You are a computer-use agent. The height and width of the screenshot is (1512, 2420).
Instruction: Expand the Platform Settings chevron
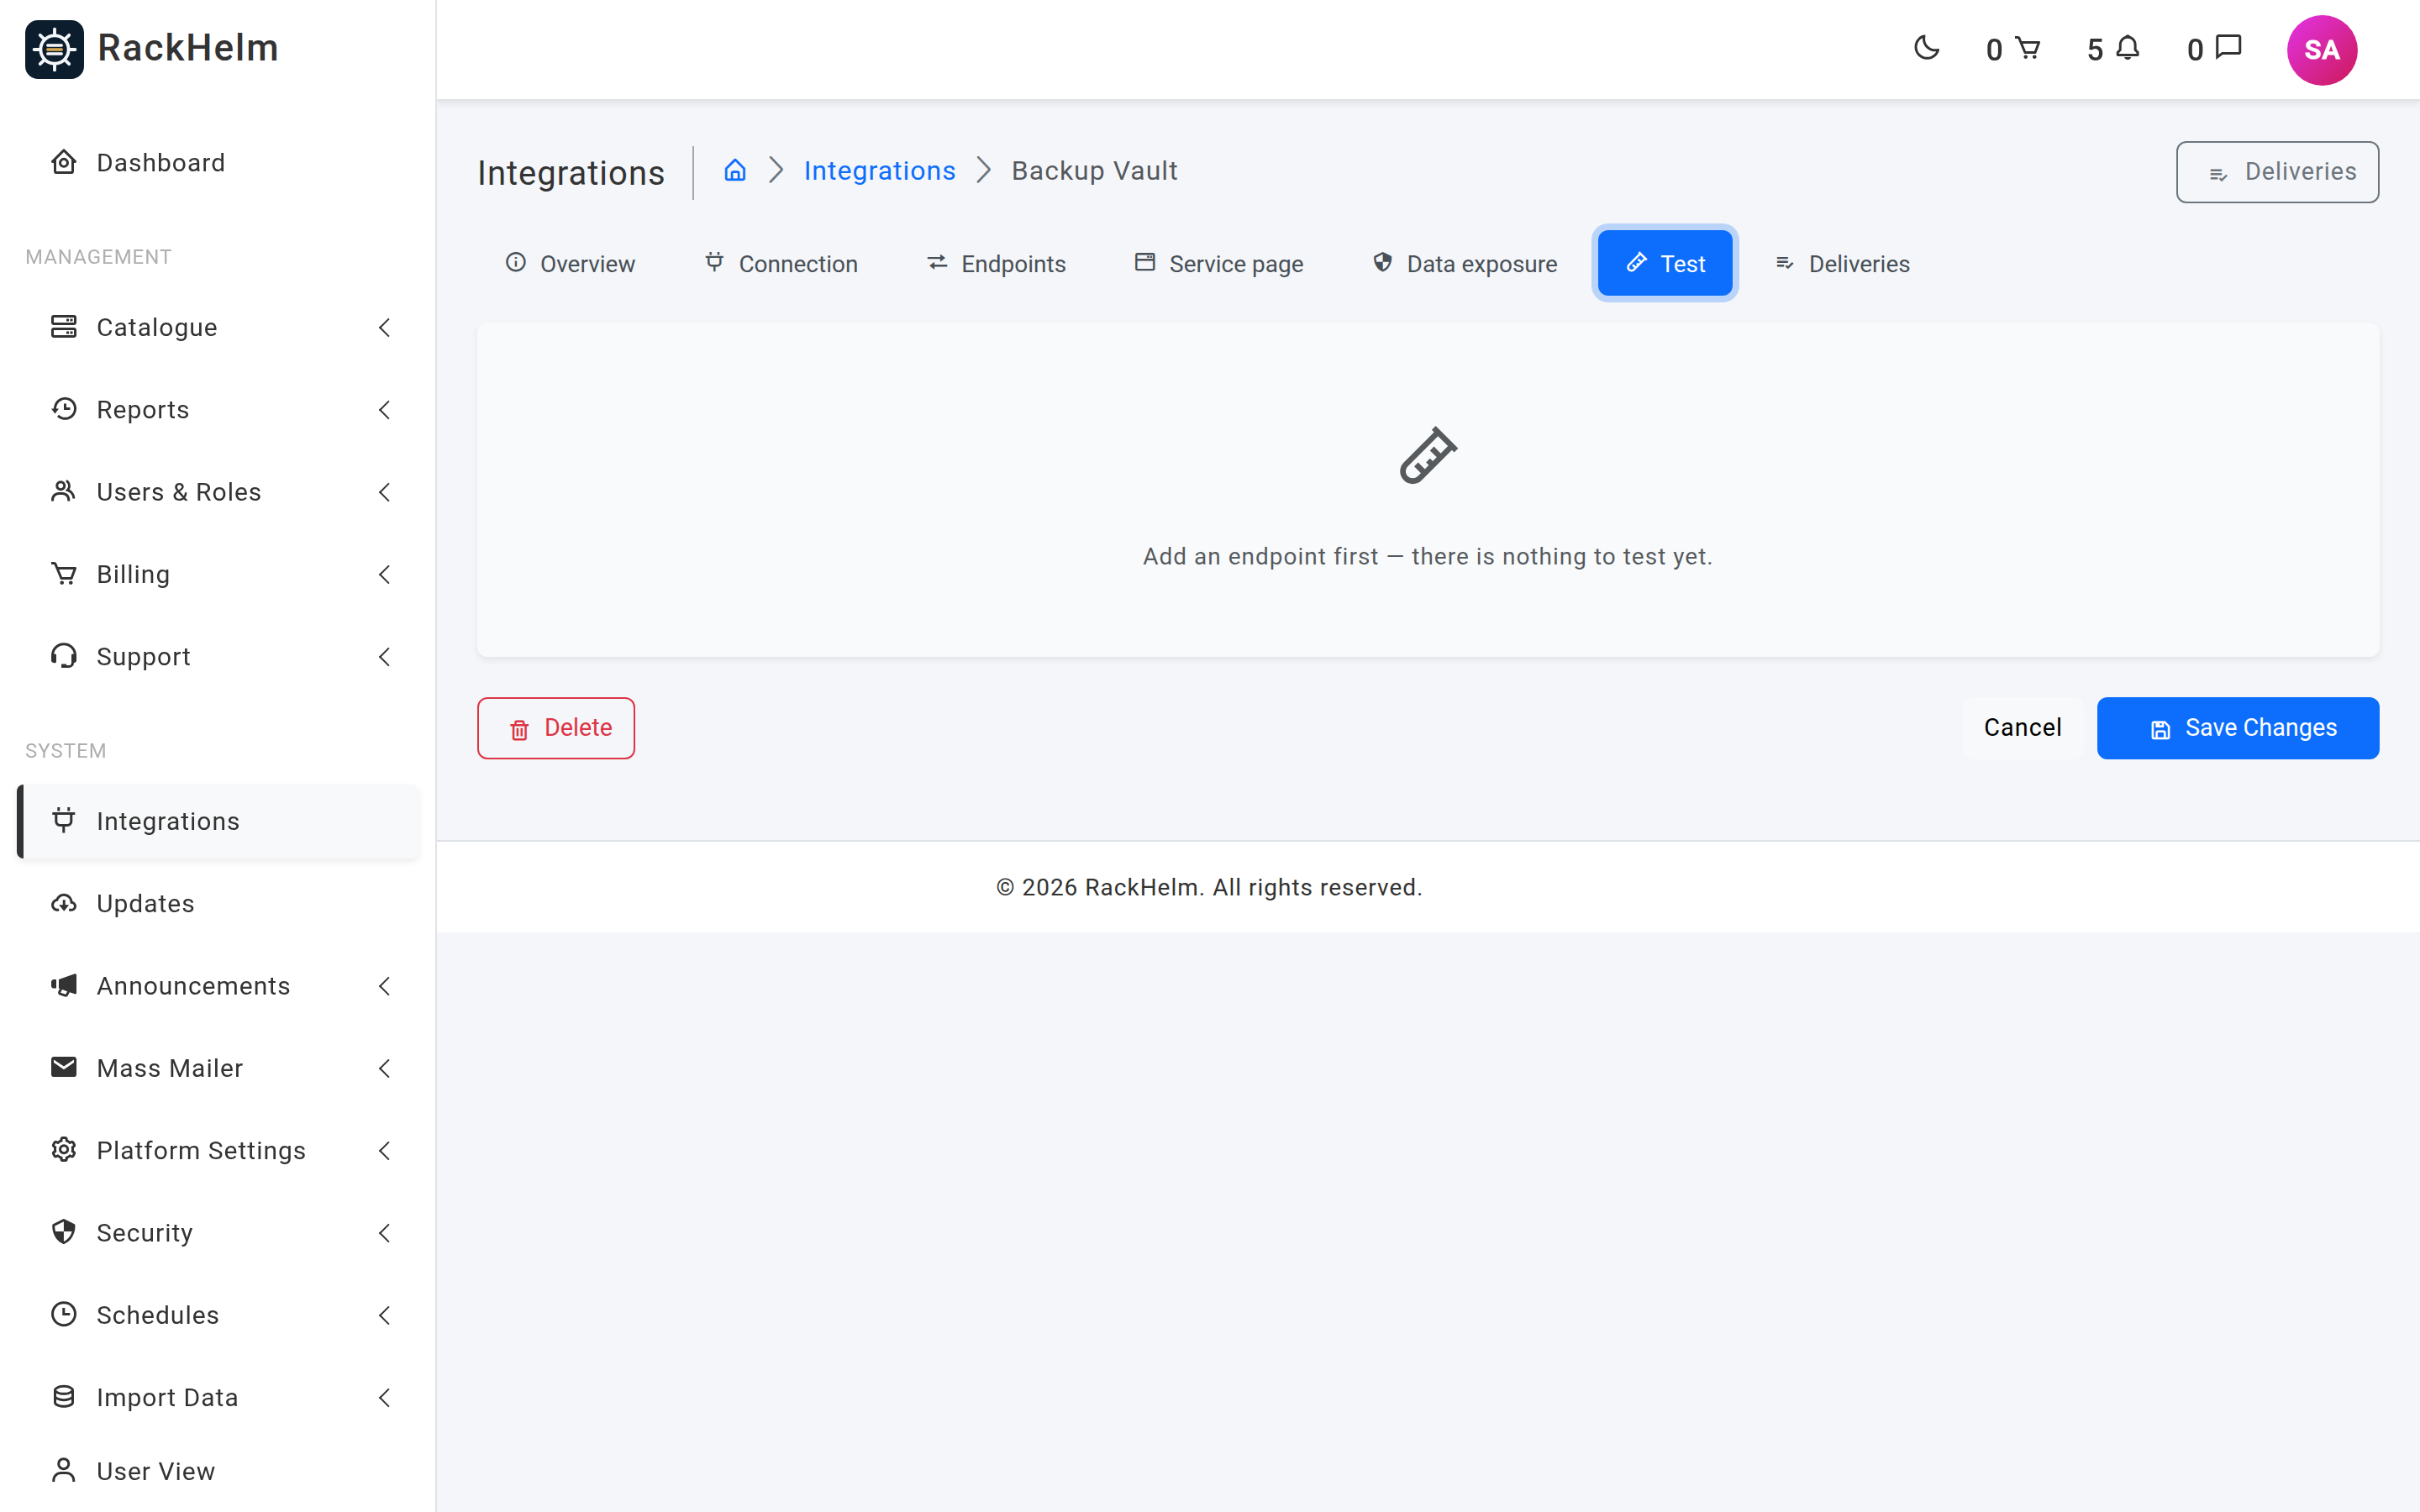(x=385, y=1150)
